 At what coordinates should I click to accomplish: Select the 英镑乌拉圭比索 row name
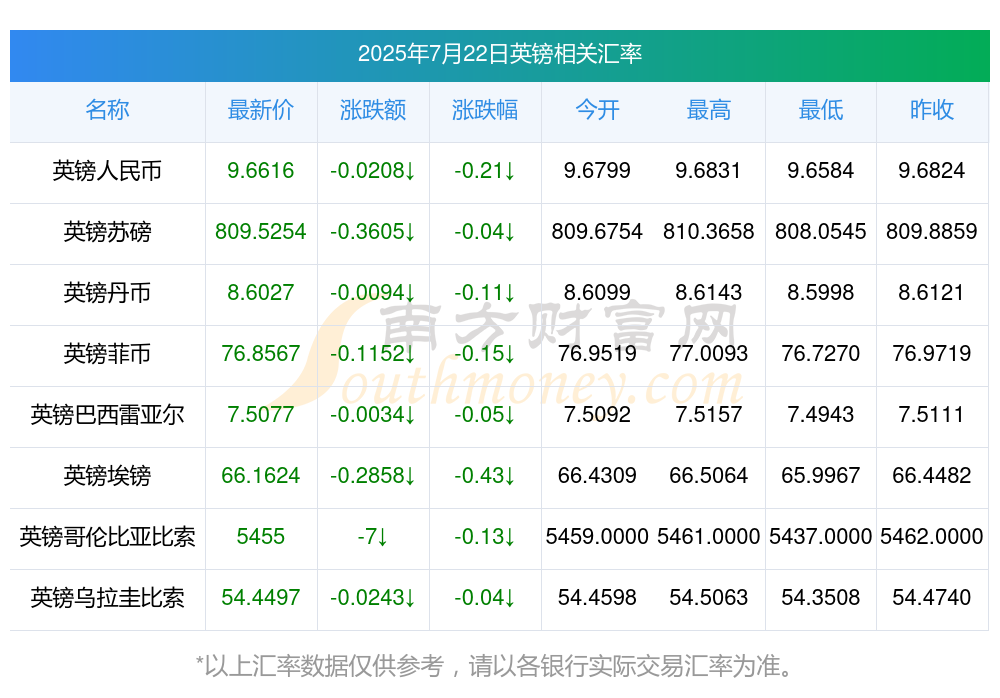coord(107,598)
